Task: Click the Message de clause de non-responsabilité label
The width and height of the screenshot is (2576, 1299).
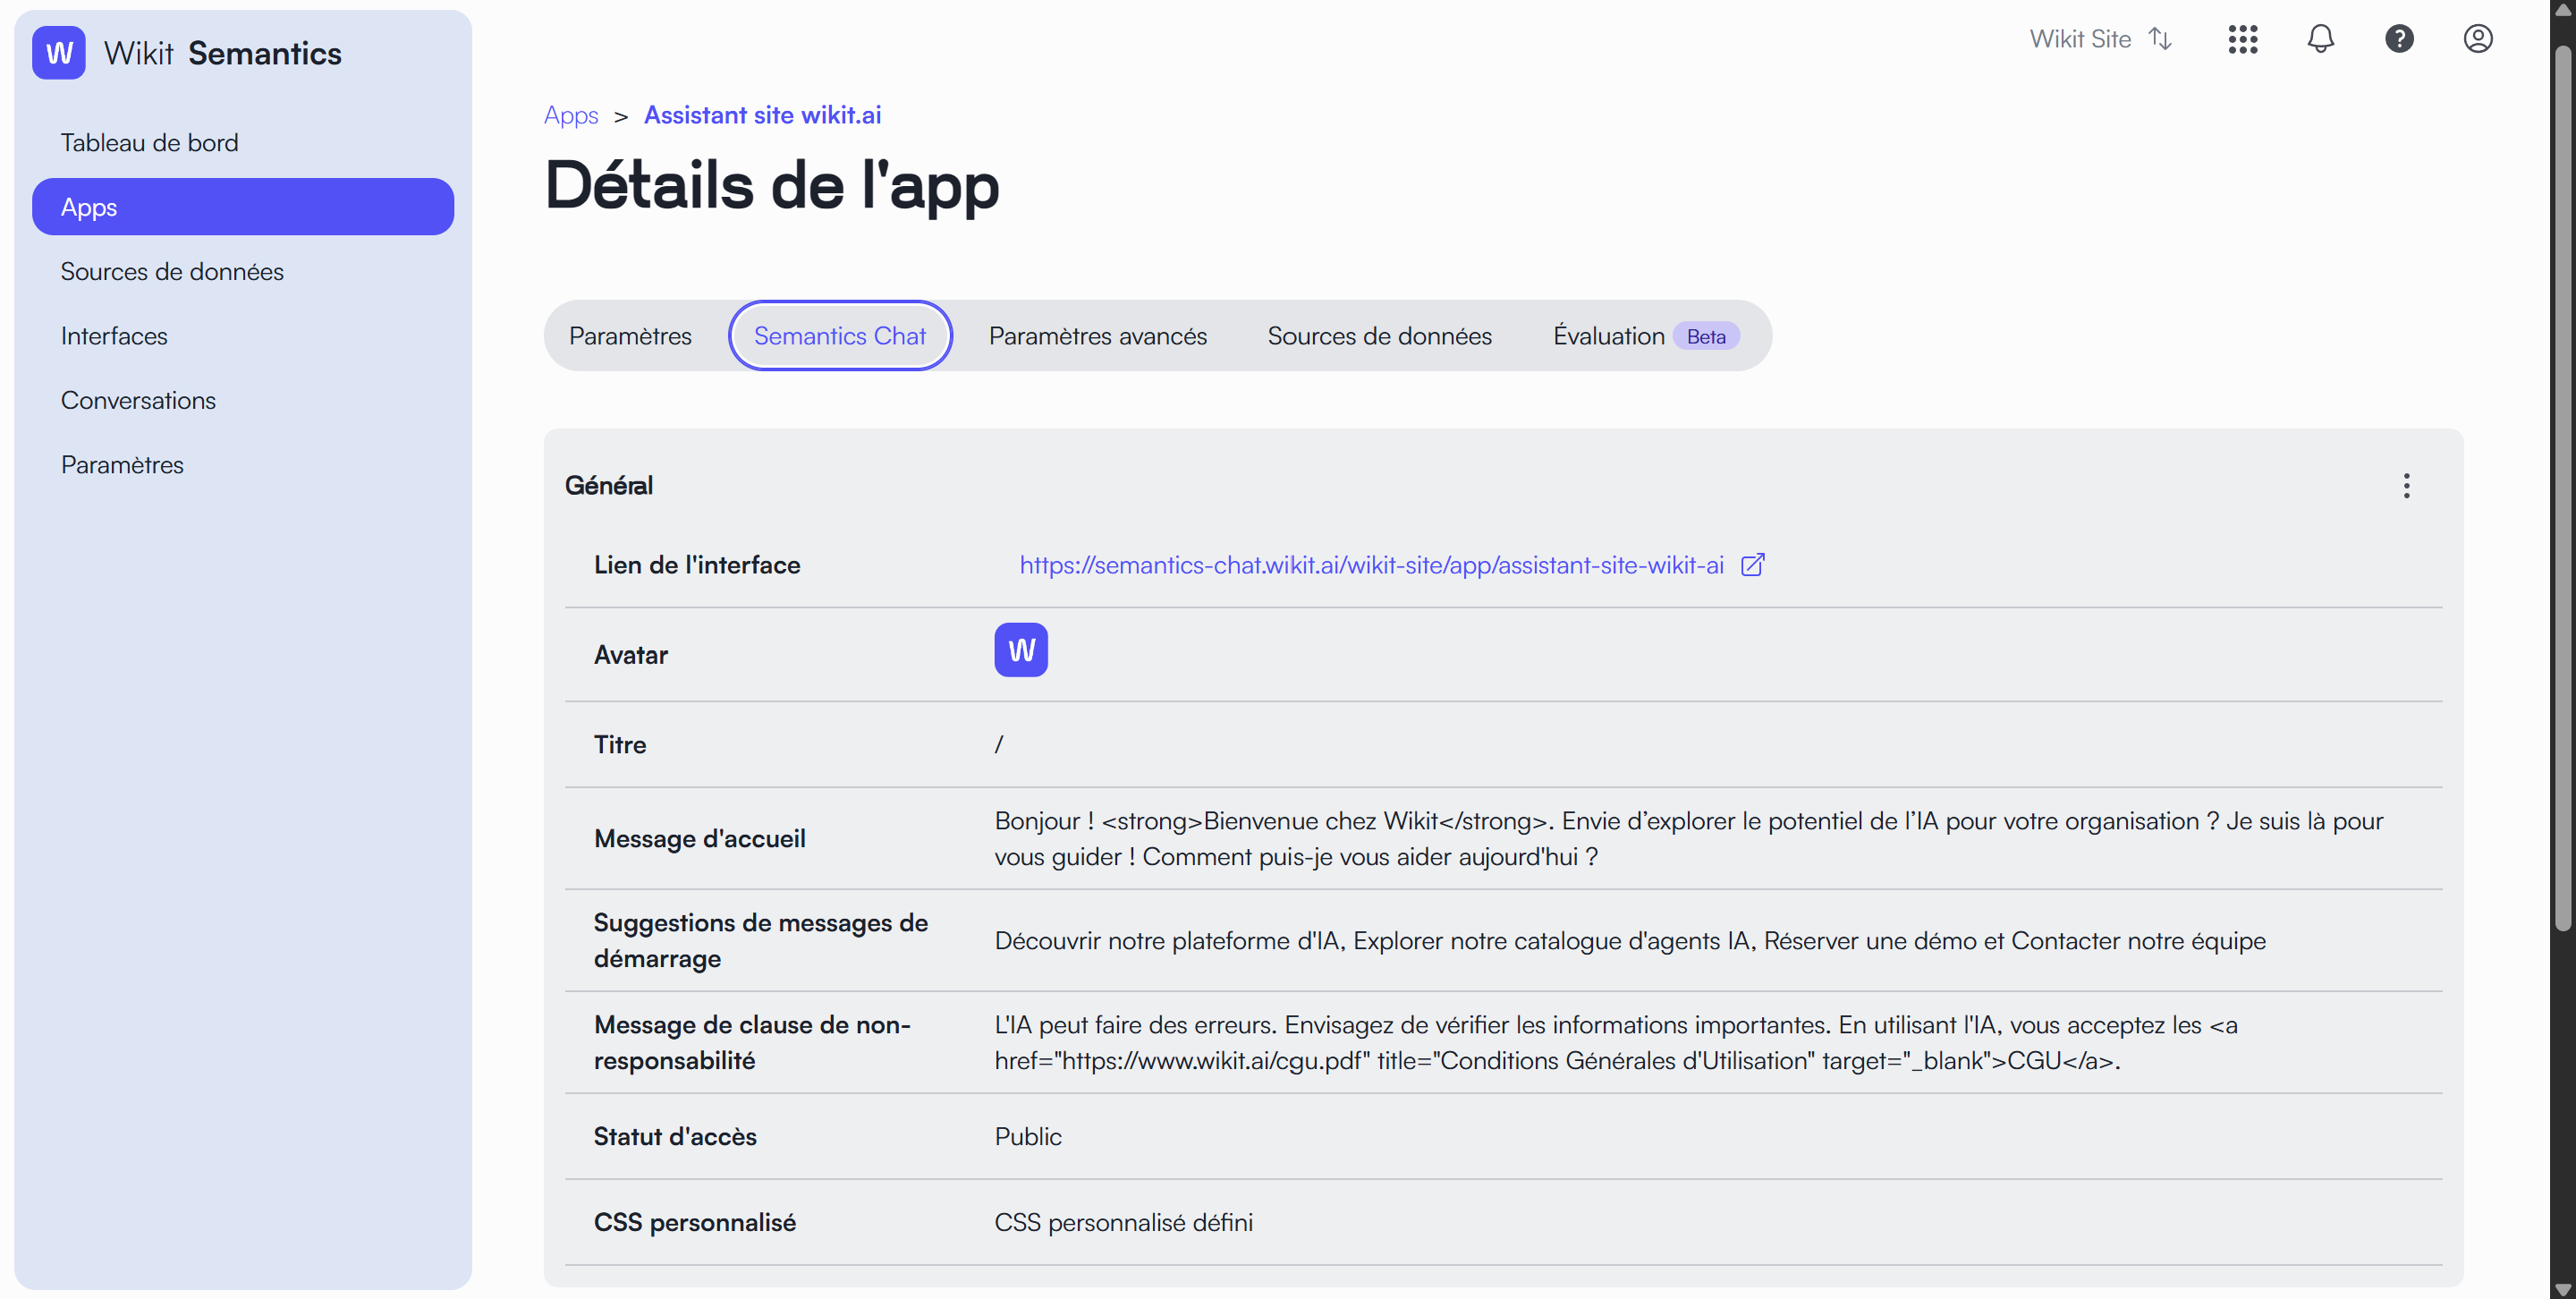Action: click(752, 1043)
